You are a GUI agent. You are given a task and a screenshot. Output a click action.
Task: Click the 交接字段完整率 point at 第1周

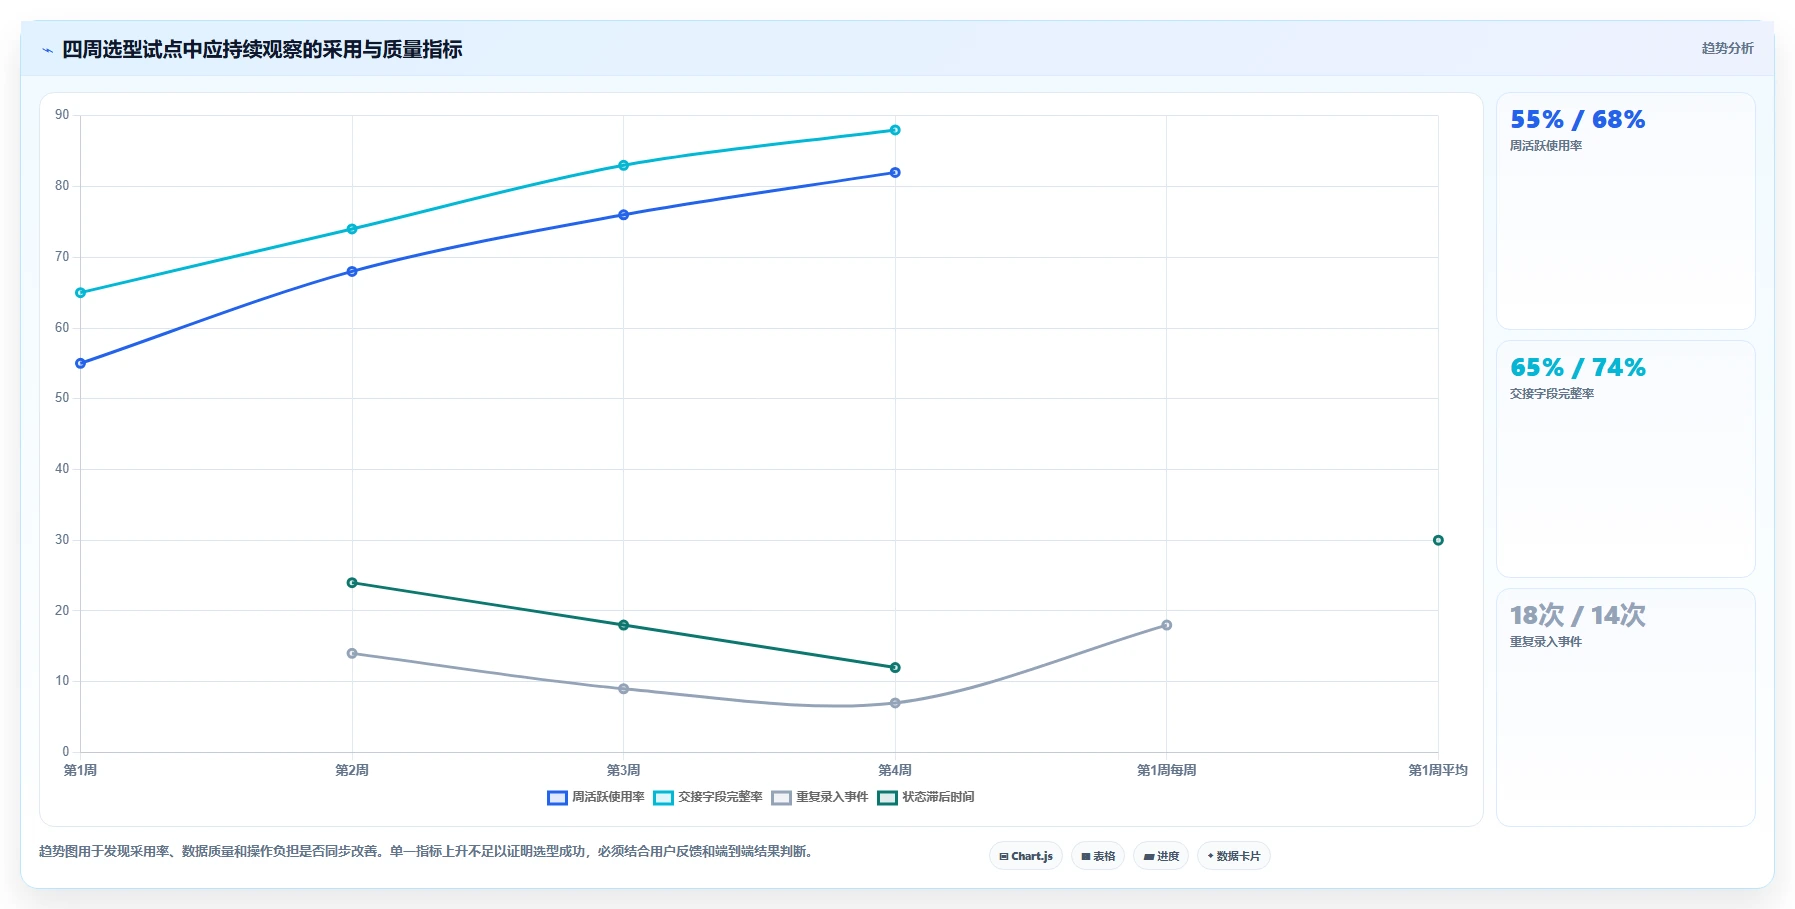point(81,293)
